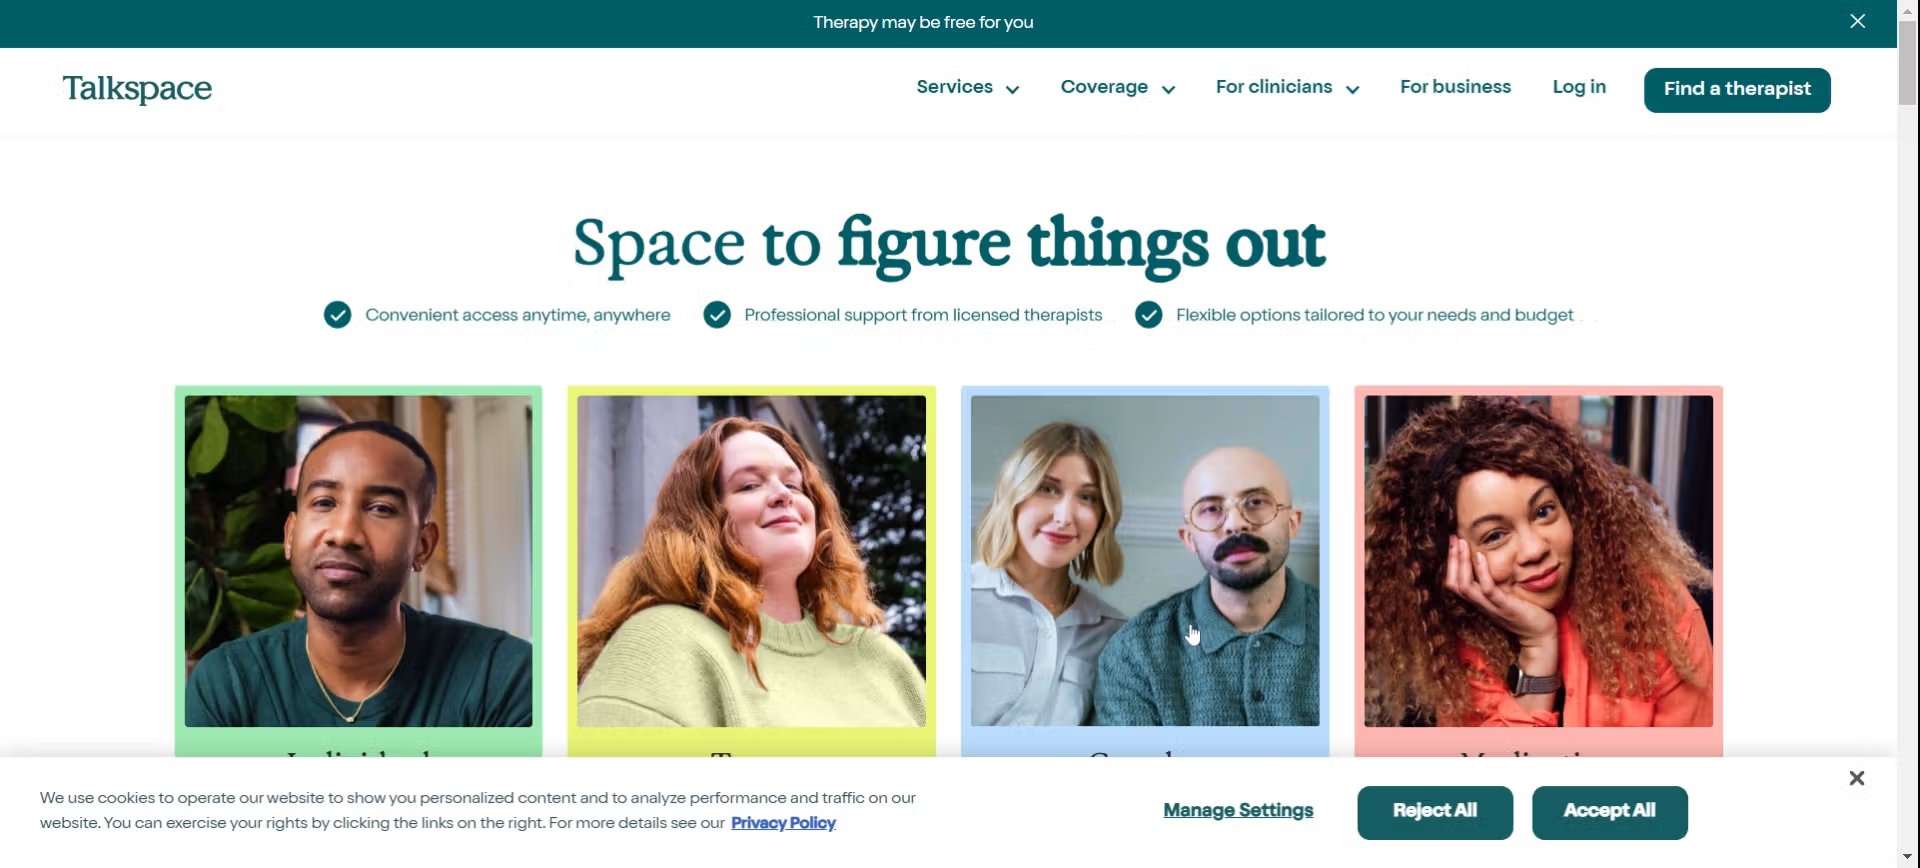This screenshot has height=868, width=1920.
Task: Open Manage Settings for cookies
Action: [x=1238, y=810]
